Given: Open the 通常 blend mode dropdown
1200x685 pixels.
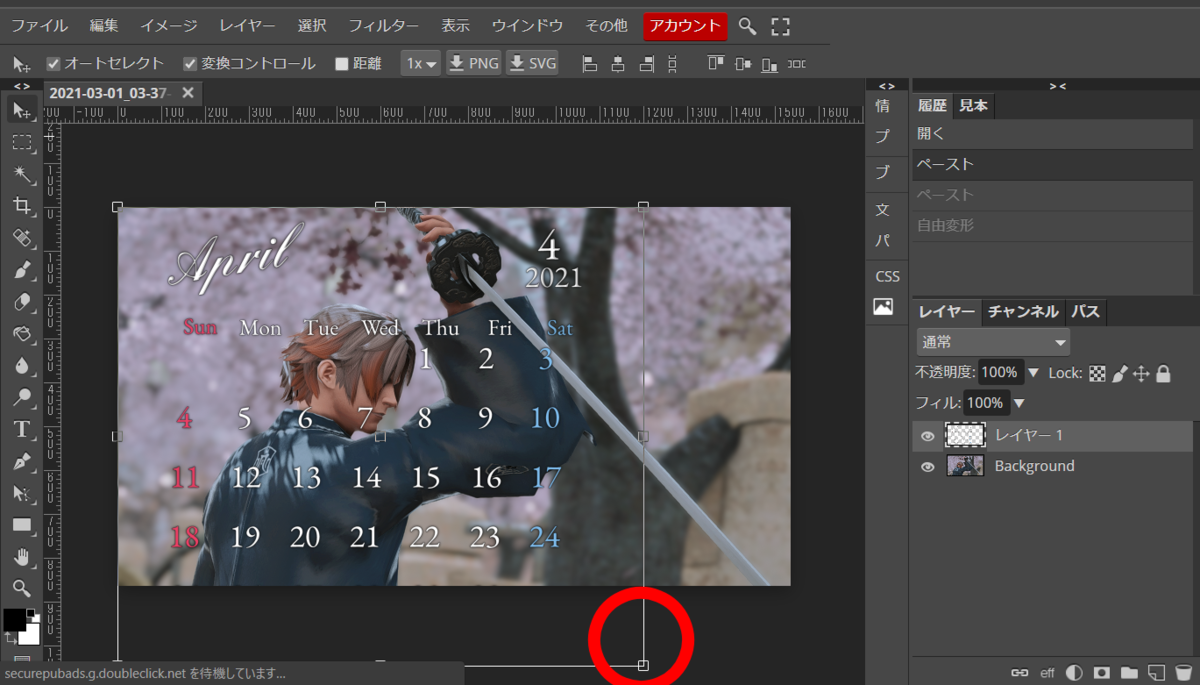Looking at the screenshot, I should pos(993,342).
